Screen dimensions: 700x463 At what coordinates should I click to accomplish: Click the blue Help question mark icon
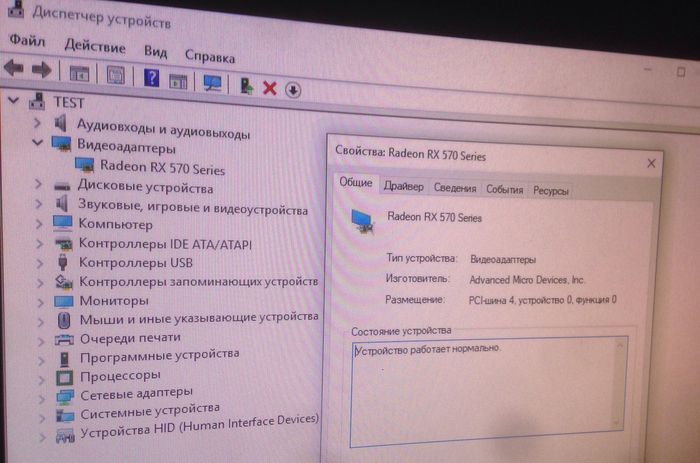tap(151, 78)
